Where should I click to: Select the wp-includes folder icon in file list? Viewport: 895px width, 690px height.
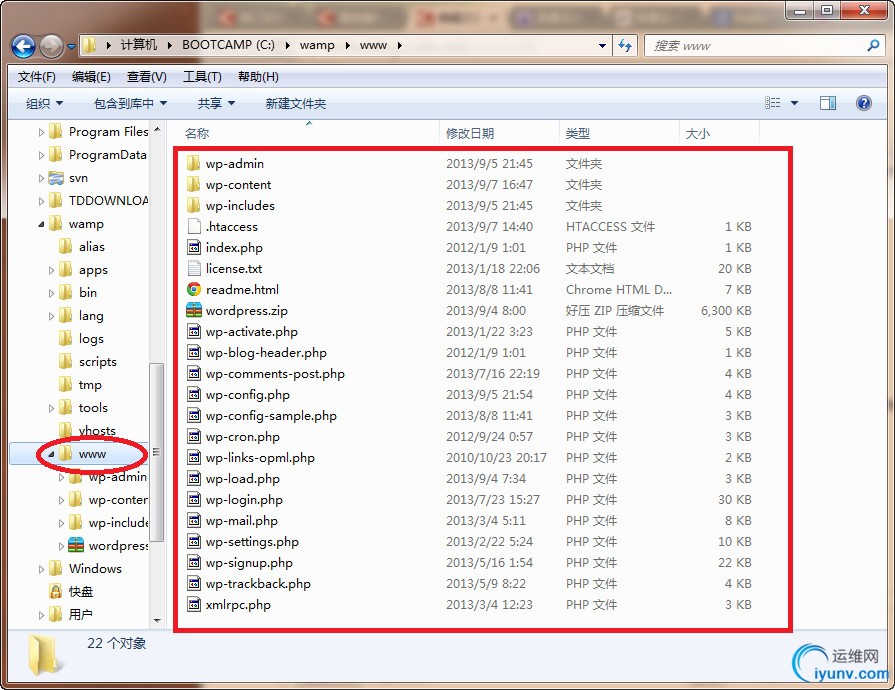click(x=194, y=205)
